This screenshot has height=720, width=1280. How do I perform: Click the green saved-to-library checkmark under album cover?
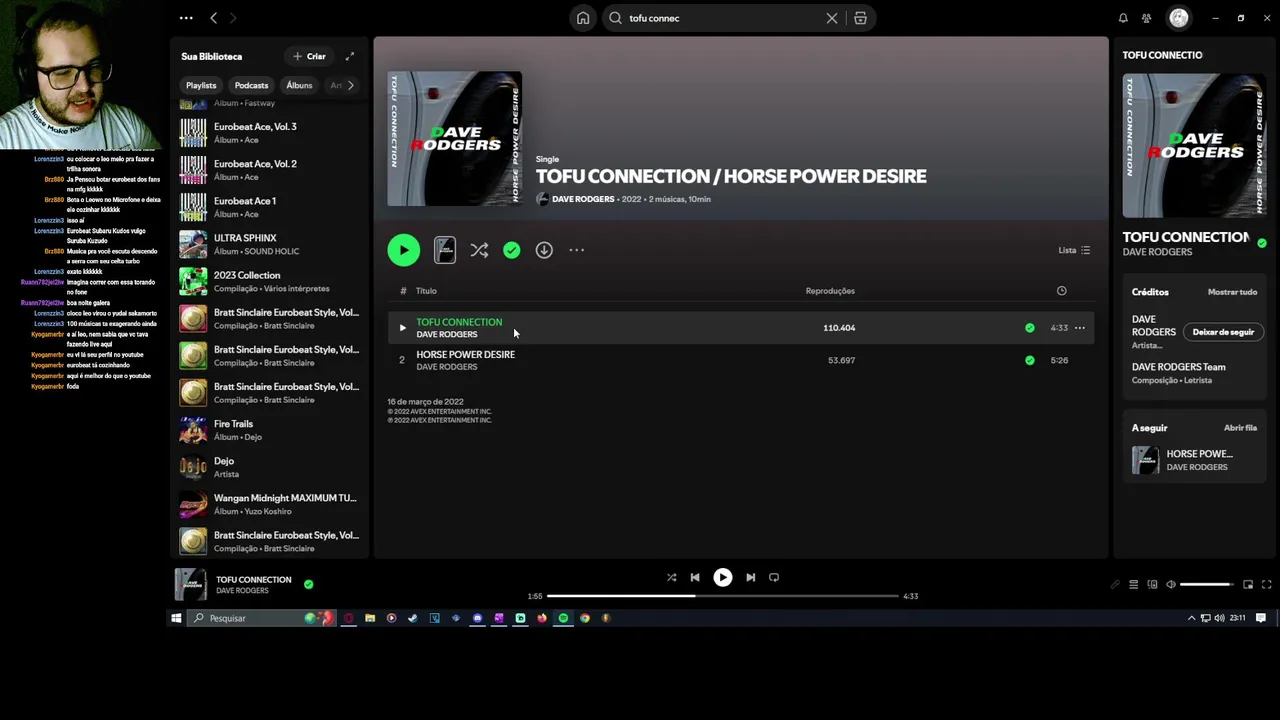512,250
